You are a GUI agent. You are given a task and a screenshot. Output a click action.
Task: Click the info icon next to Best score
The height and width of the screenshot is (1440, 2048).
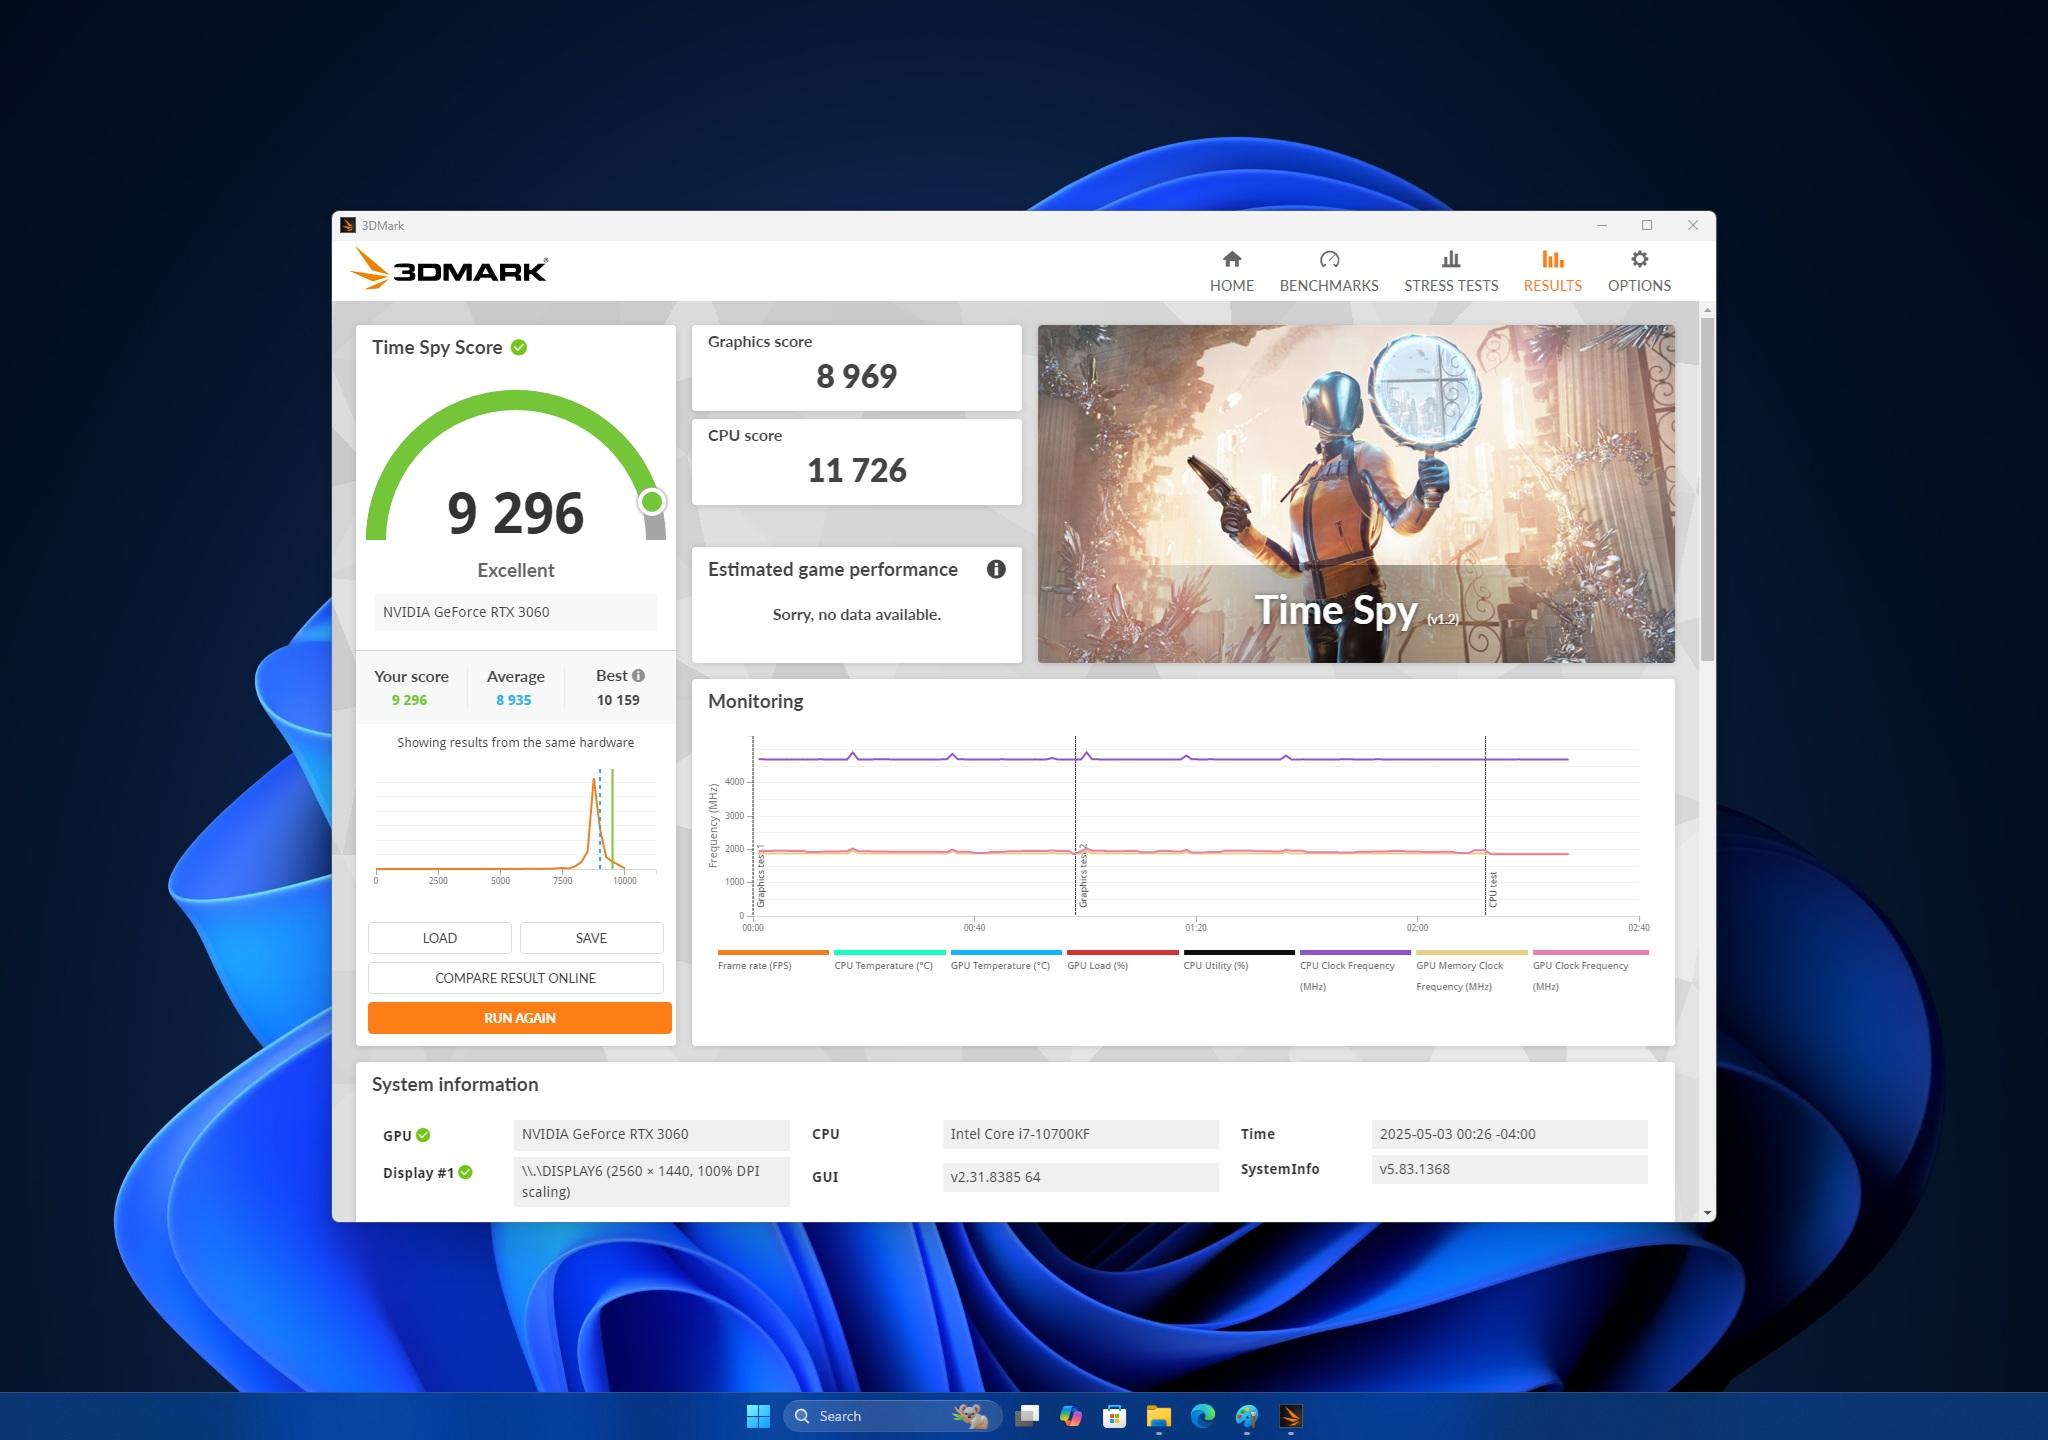(x=637, y=675)
